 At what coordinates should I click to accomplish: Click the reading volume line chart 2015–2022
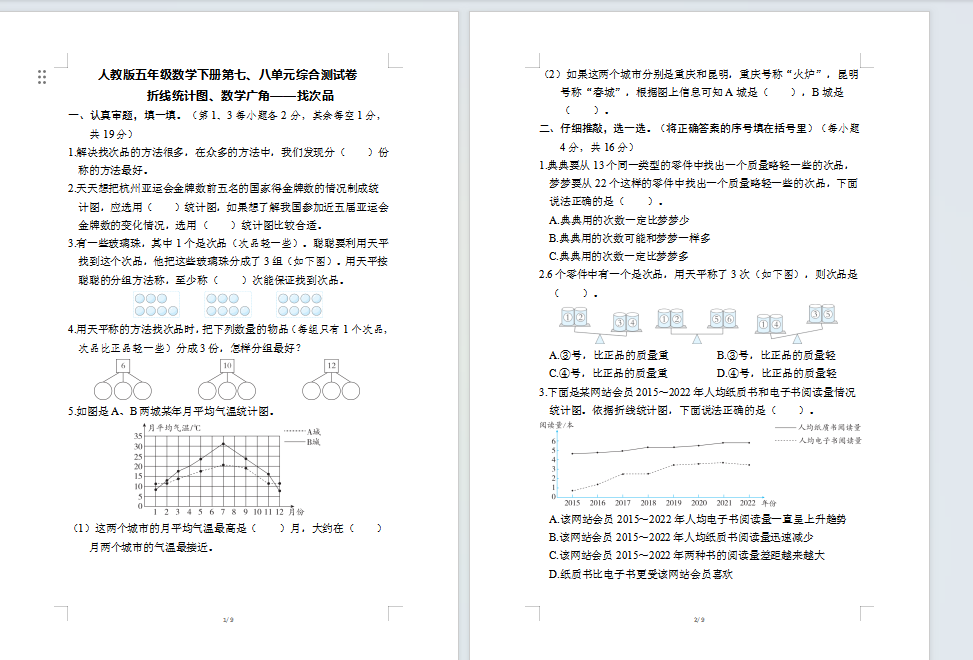tap(700, 464)
